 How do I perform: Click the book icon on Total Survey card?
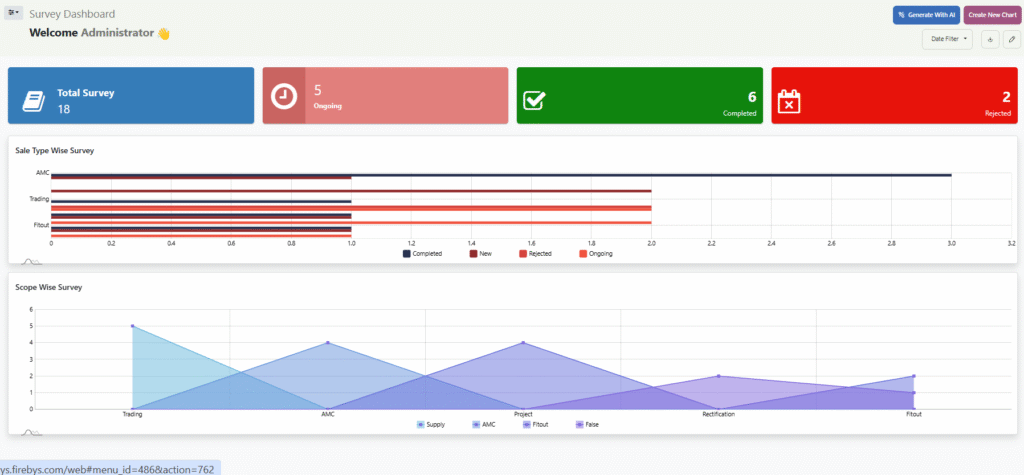pyautogui.click(x=33, y=100)
